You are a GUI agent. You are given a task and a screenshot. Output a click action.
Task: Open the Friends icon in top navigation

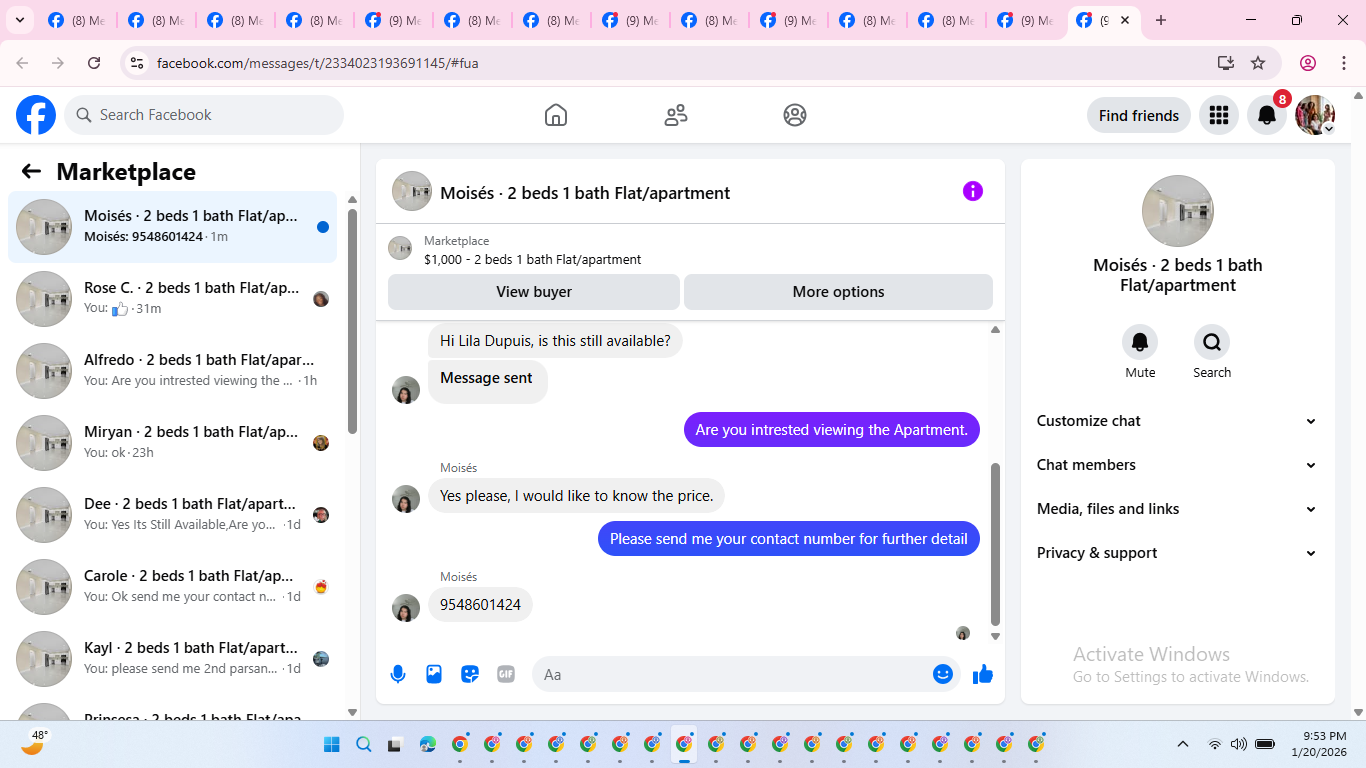pyautogui.click(x=676, y=115)
